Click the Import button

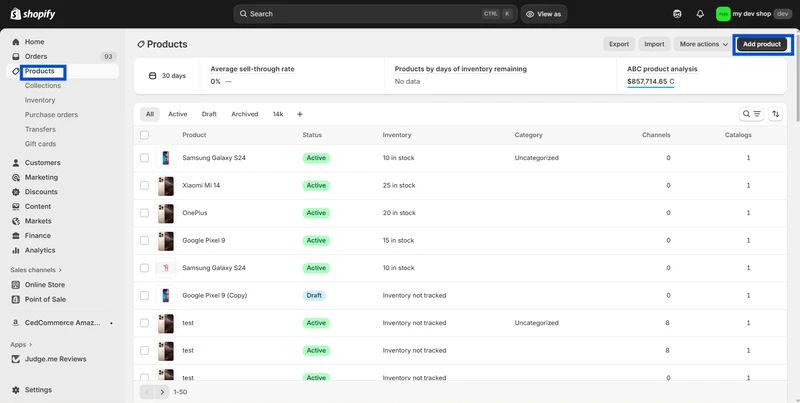(x=654, y=44)
